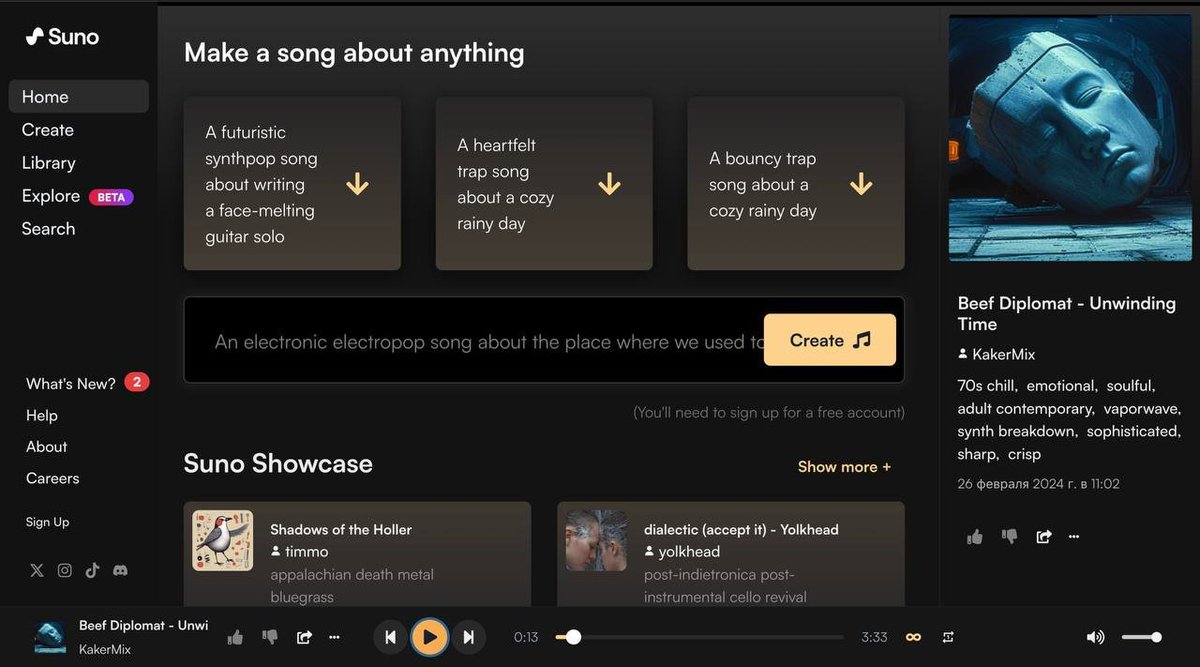Toggle infinite playback in the player

pyautogui.click(x=912, y=636)
